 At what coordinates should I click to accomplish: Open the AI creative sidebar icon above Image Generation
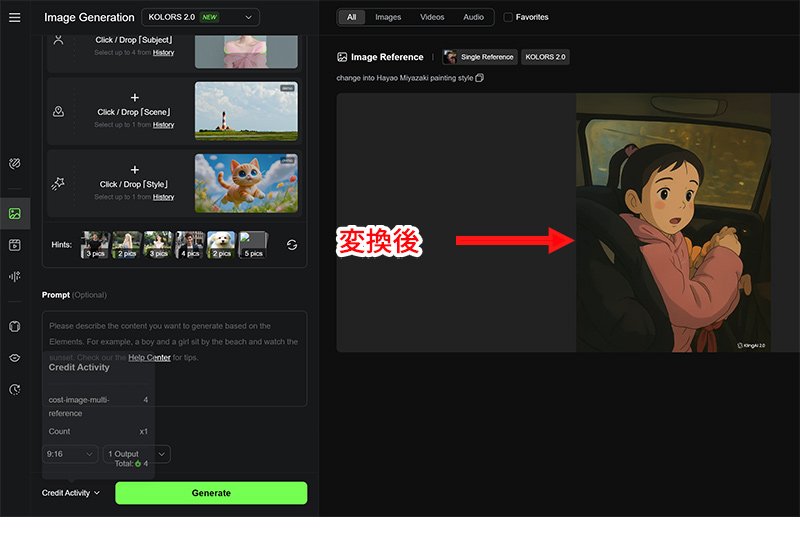pyautogui.click(x=15, y=163)
